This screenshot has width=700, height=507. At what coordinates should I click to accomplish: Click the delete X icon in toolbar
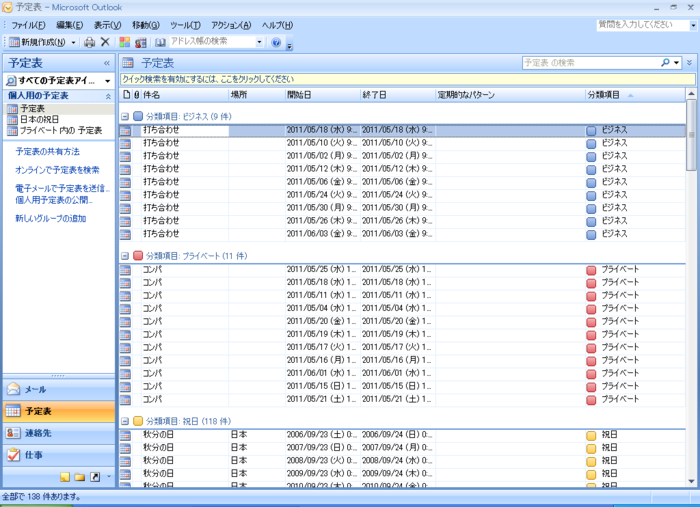[105, 42]
